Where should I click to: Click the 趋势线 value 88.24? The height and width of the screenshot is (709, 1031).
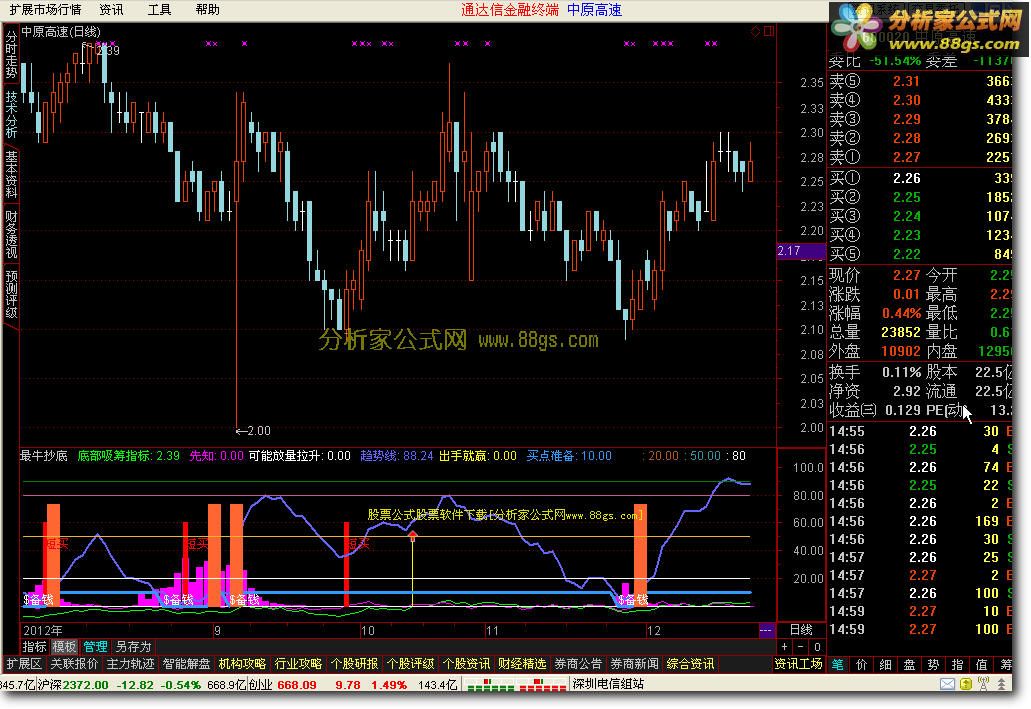(418, 456)
